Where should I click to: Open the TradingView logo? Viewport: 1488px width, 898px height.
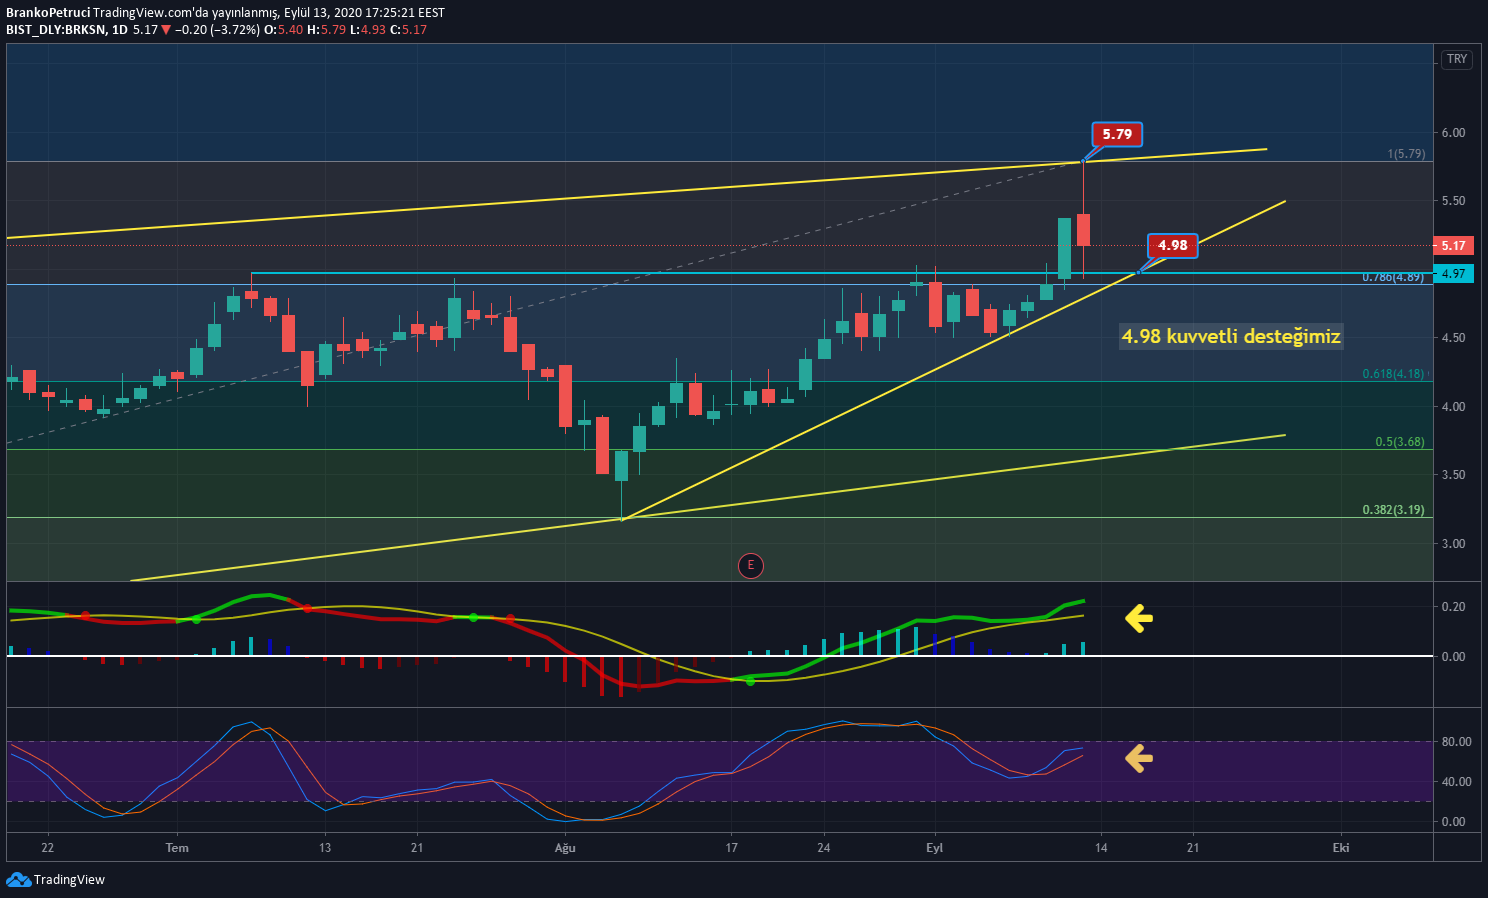pos(56,880)
